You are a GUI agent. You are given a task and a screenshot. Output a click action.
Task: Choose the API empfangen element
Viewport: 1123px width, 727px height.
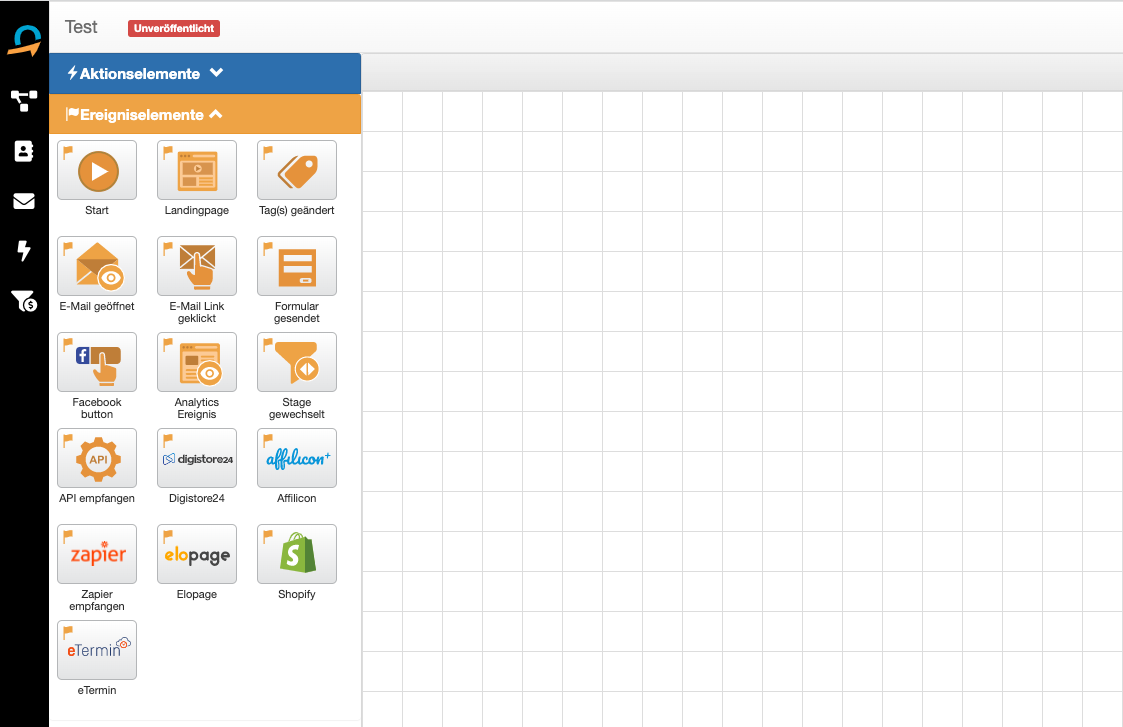pos(97,458)
